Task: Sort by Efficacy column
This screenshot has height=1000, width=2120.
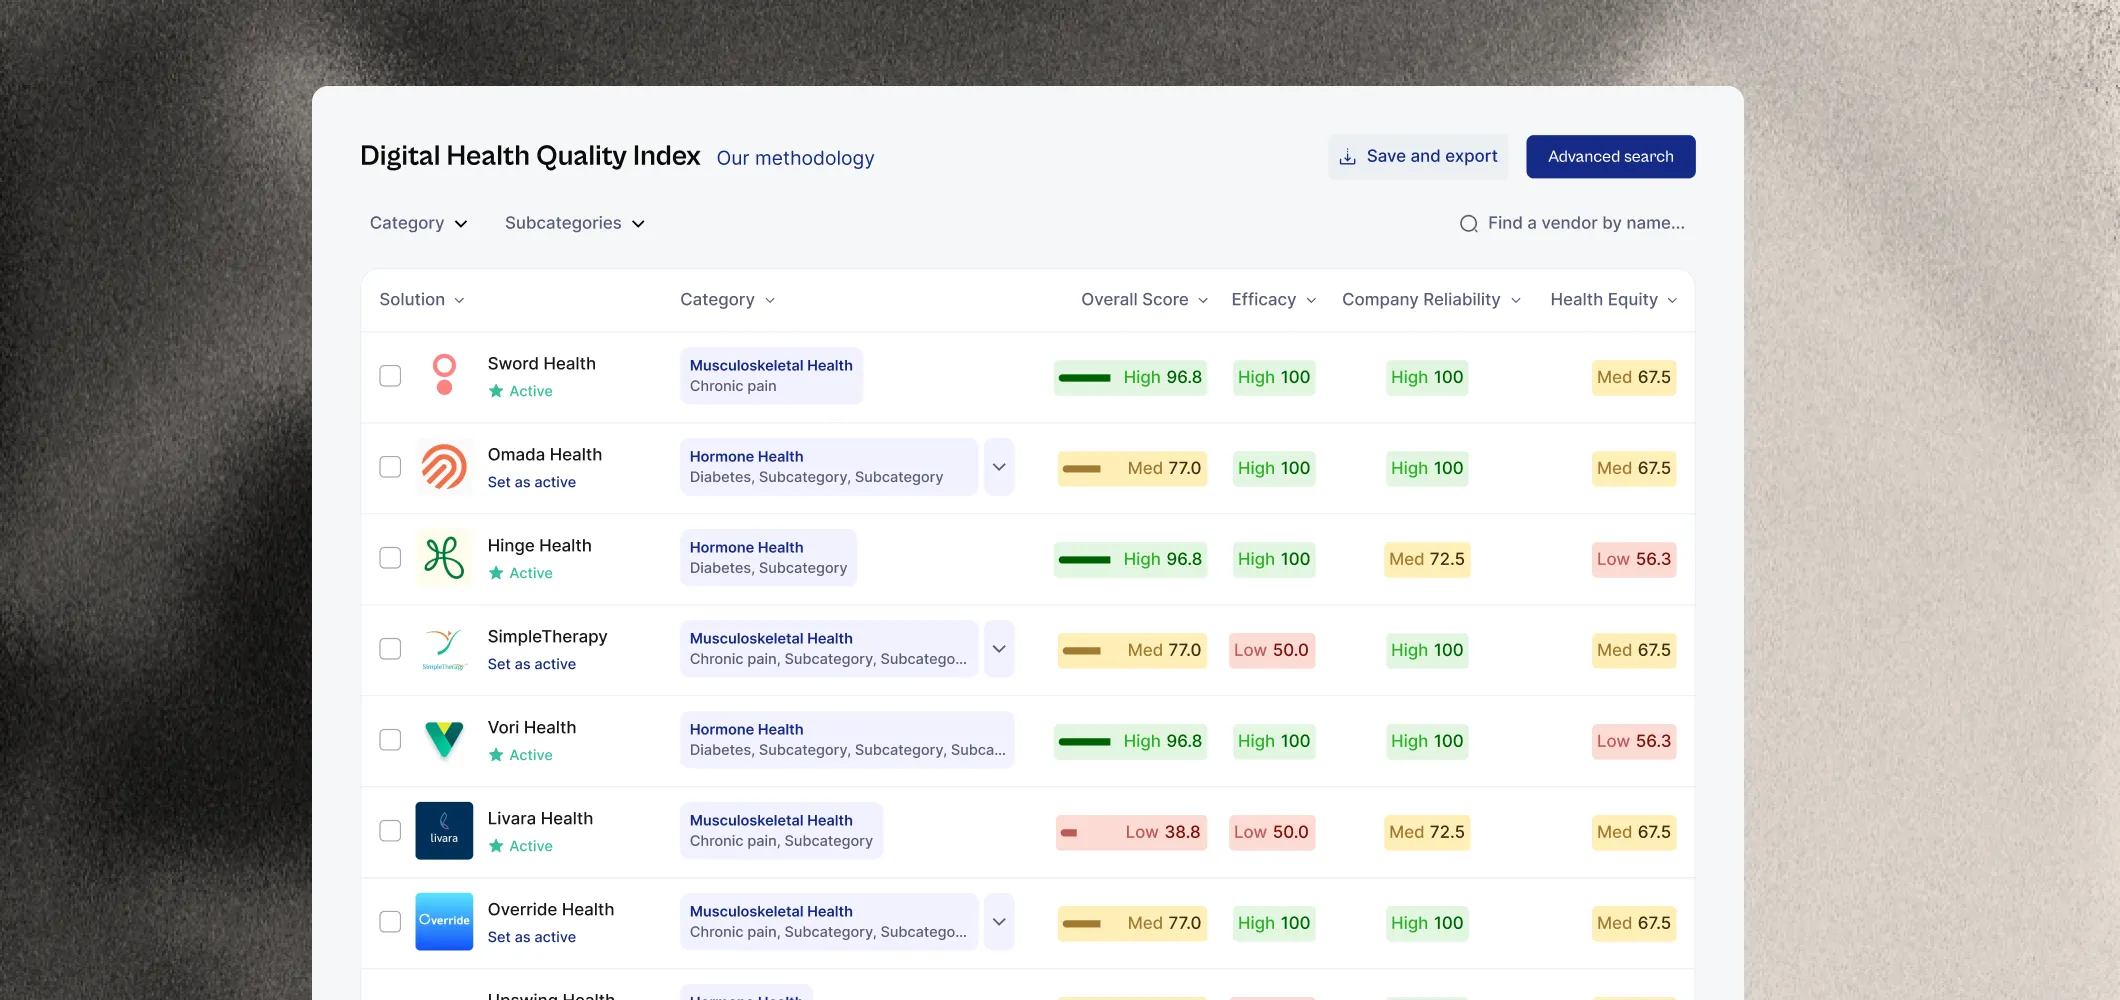Action: pyautogui.click(x=1273, y=300)
